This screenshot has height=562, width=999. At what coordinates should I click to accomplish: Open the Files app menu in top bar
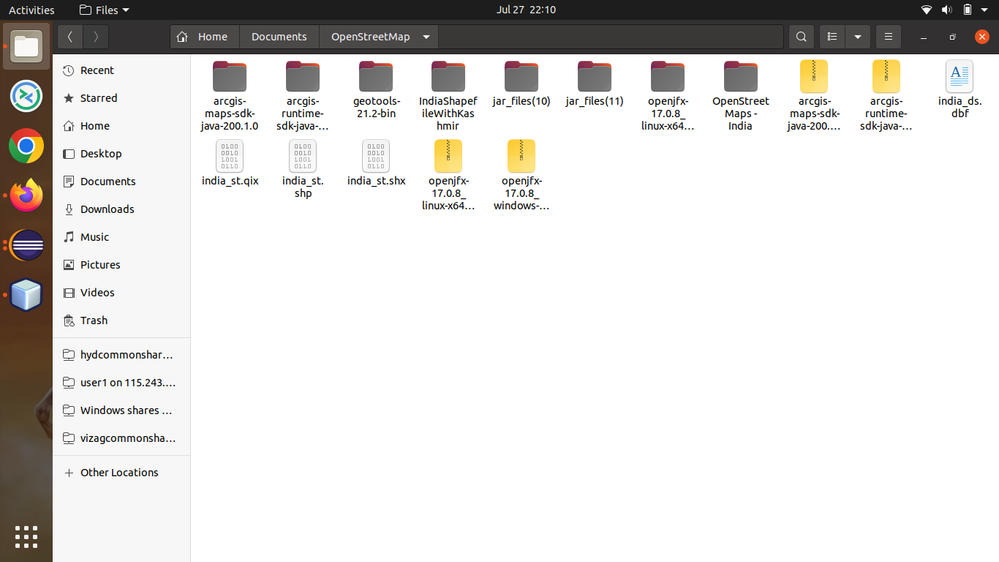point(104,10)
